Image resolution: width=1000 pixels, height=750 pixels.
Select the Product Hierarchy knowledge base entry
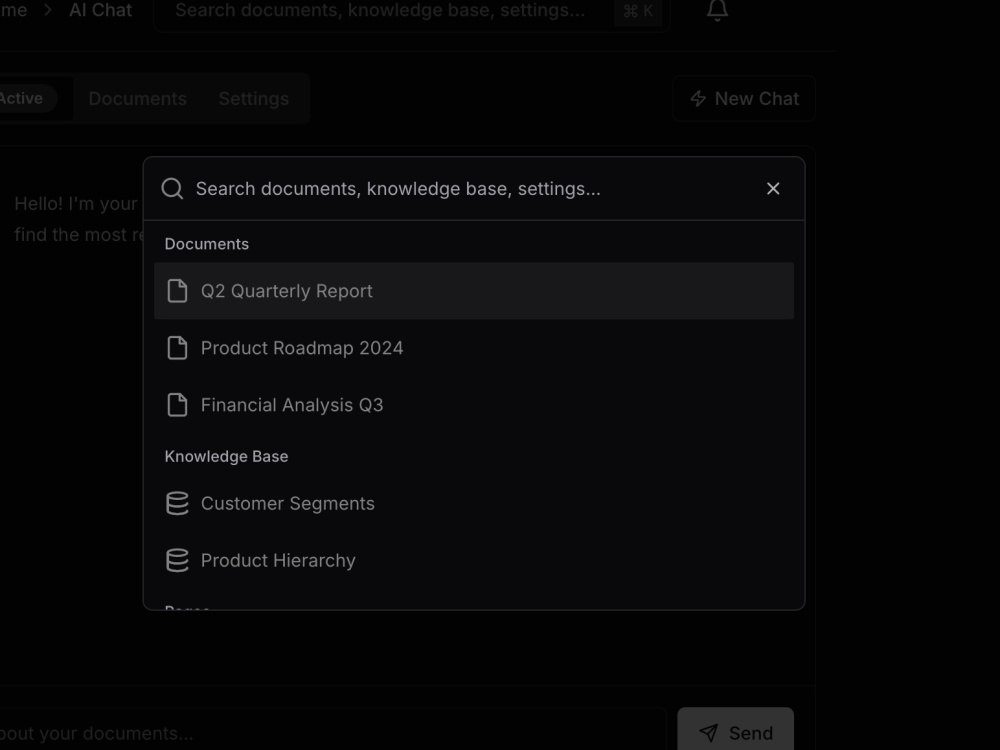474,560
